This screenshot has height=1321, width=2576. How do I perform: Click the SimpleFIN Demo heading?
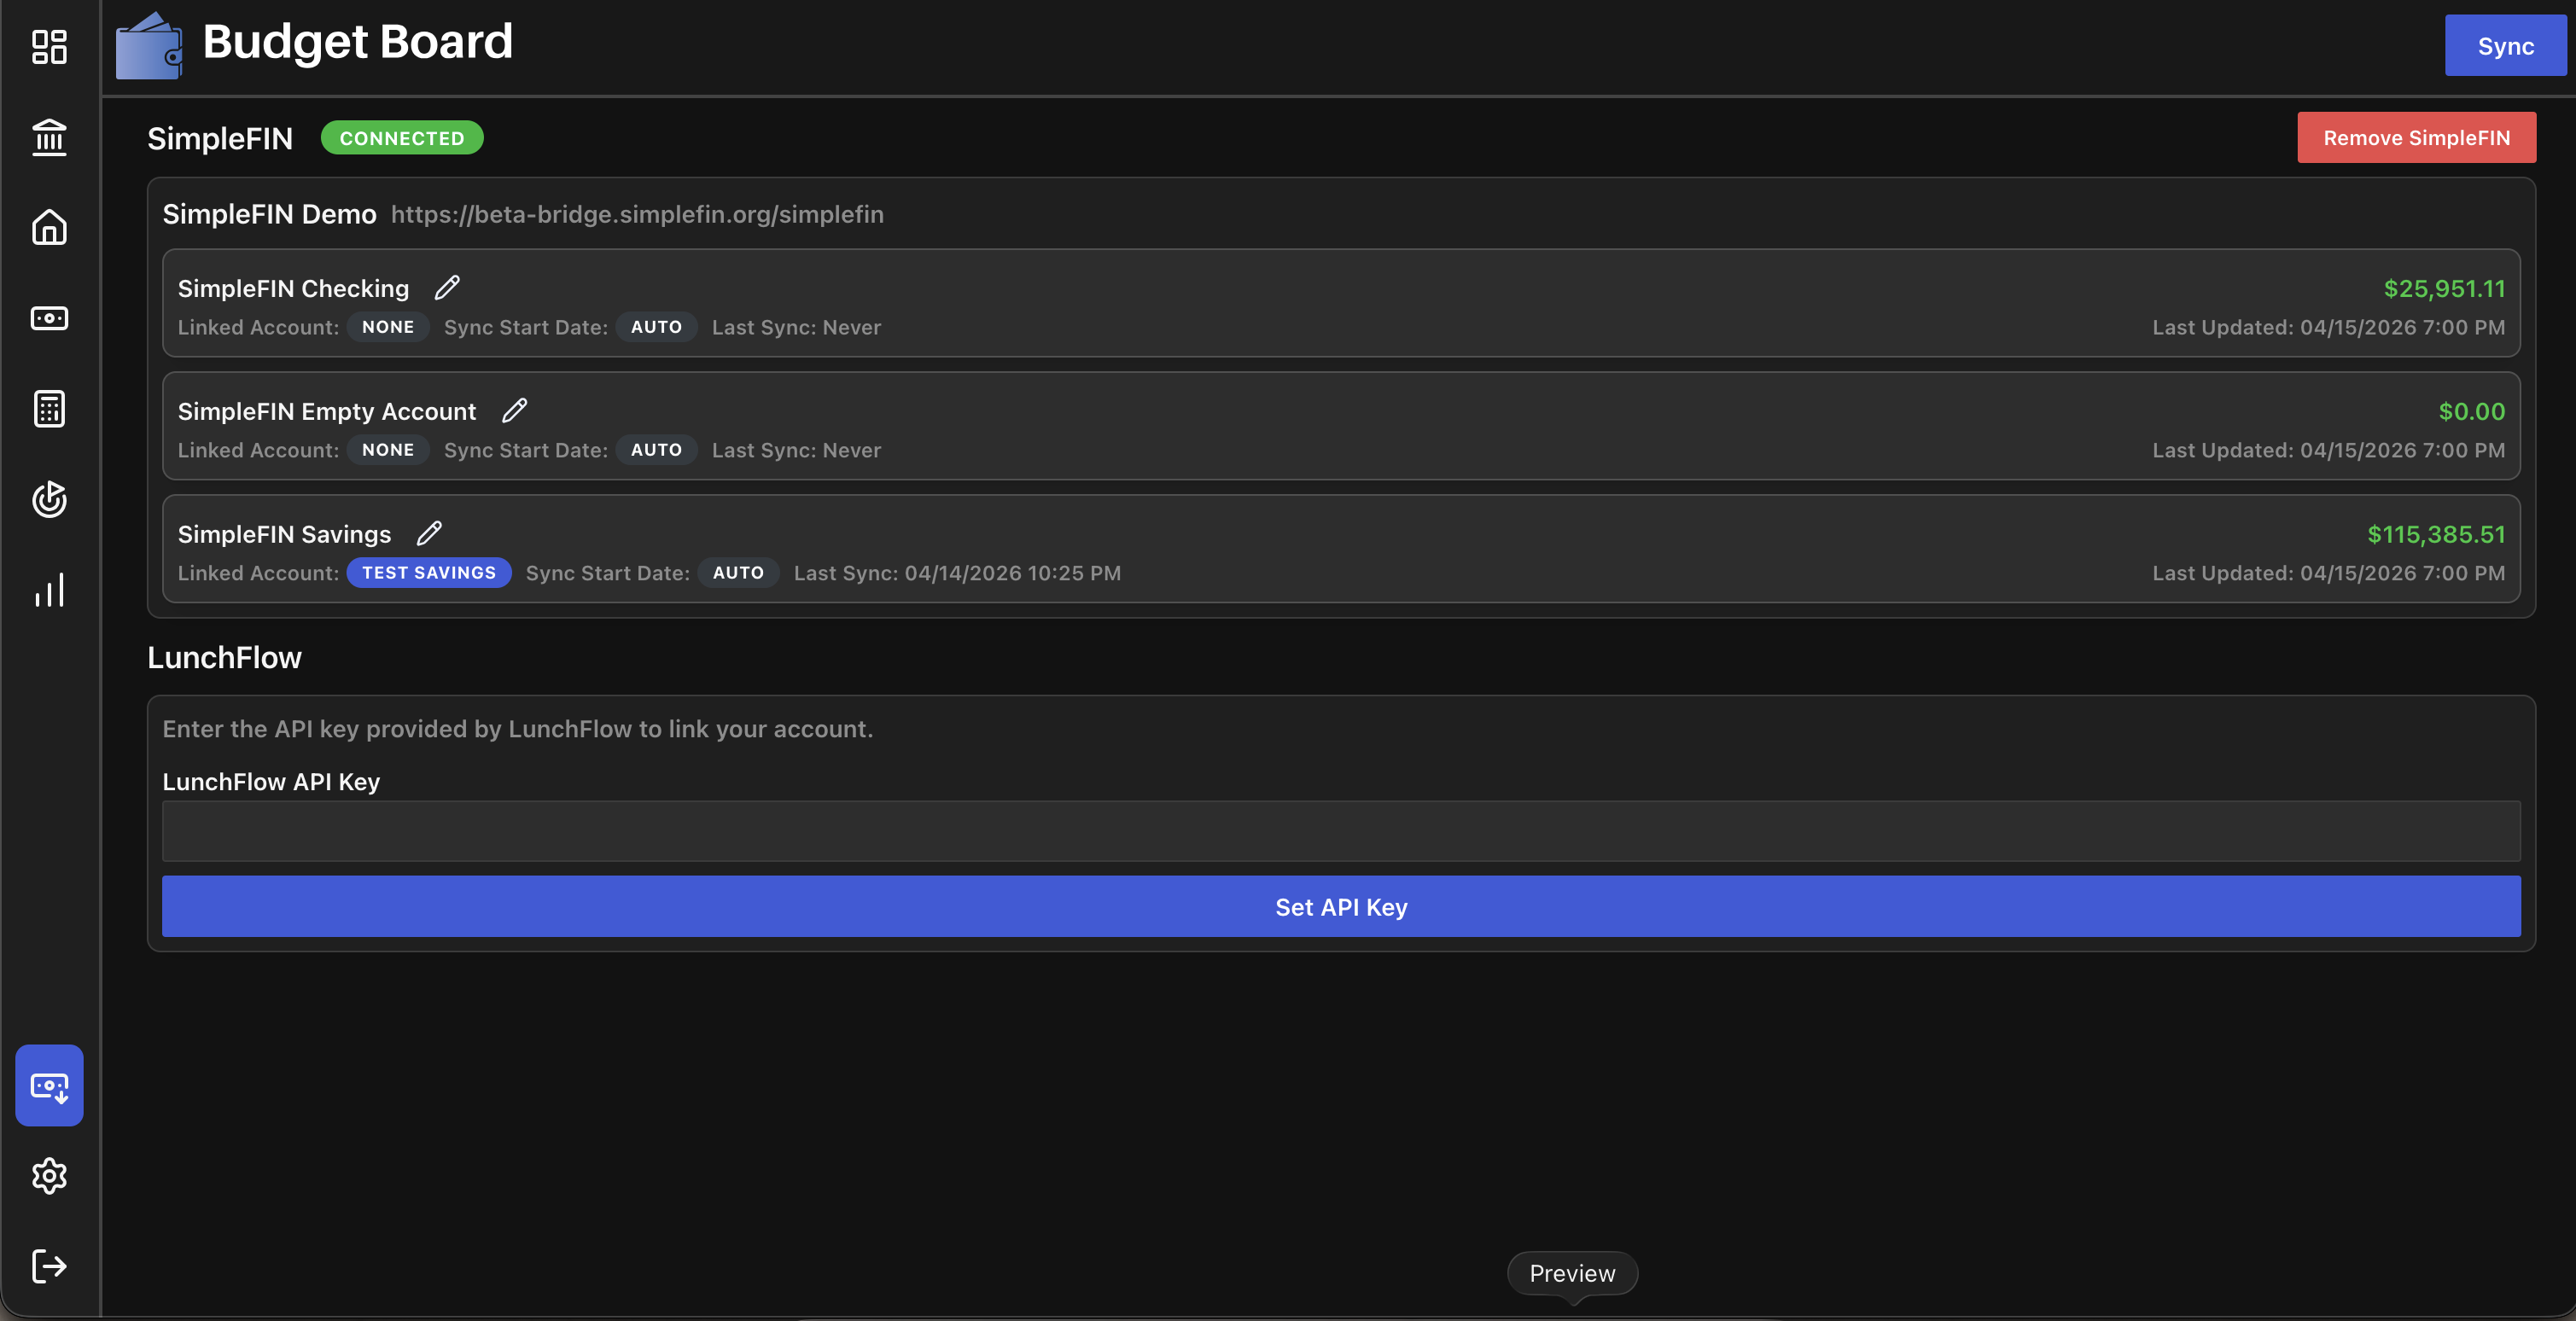pos(269,214)
